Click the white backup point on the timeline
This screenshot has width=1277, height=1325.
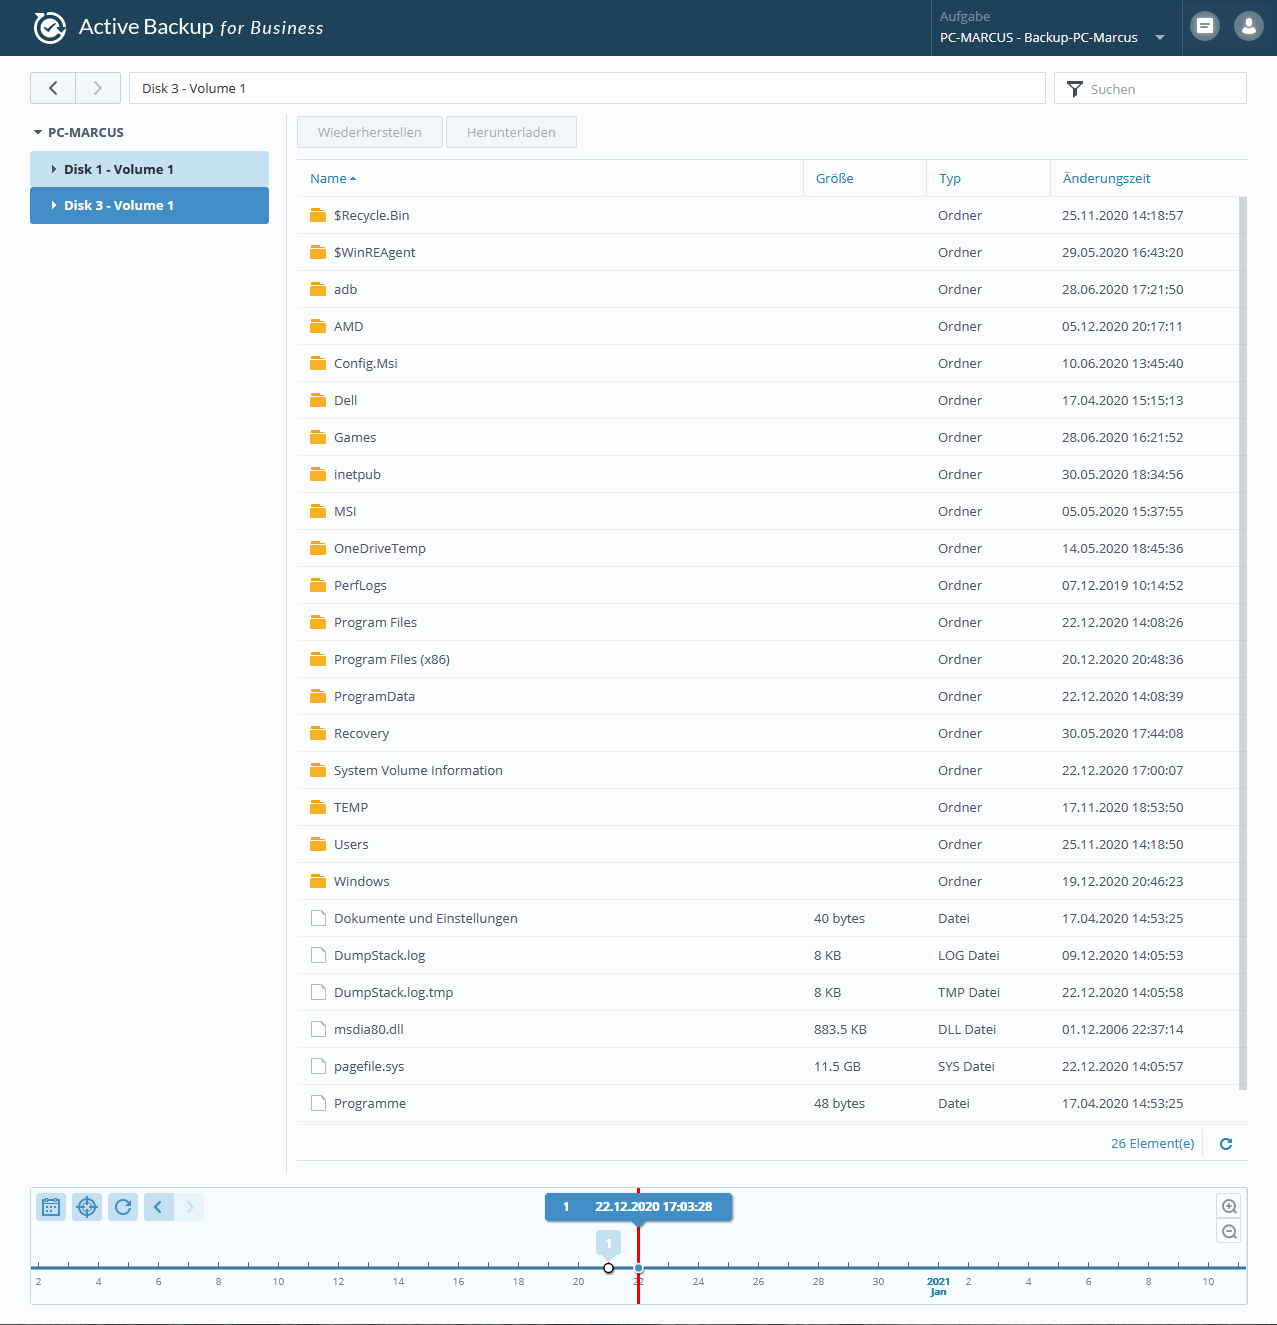[608, 1268]
